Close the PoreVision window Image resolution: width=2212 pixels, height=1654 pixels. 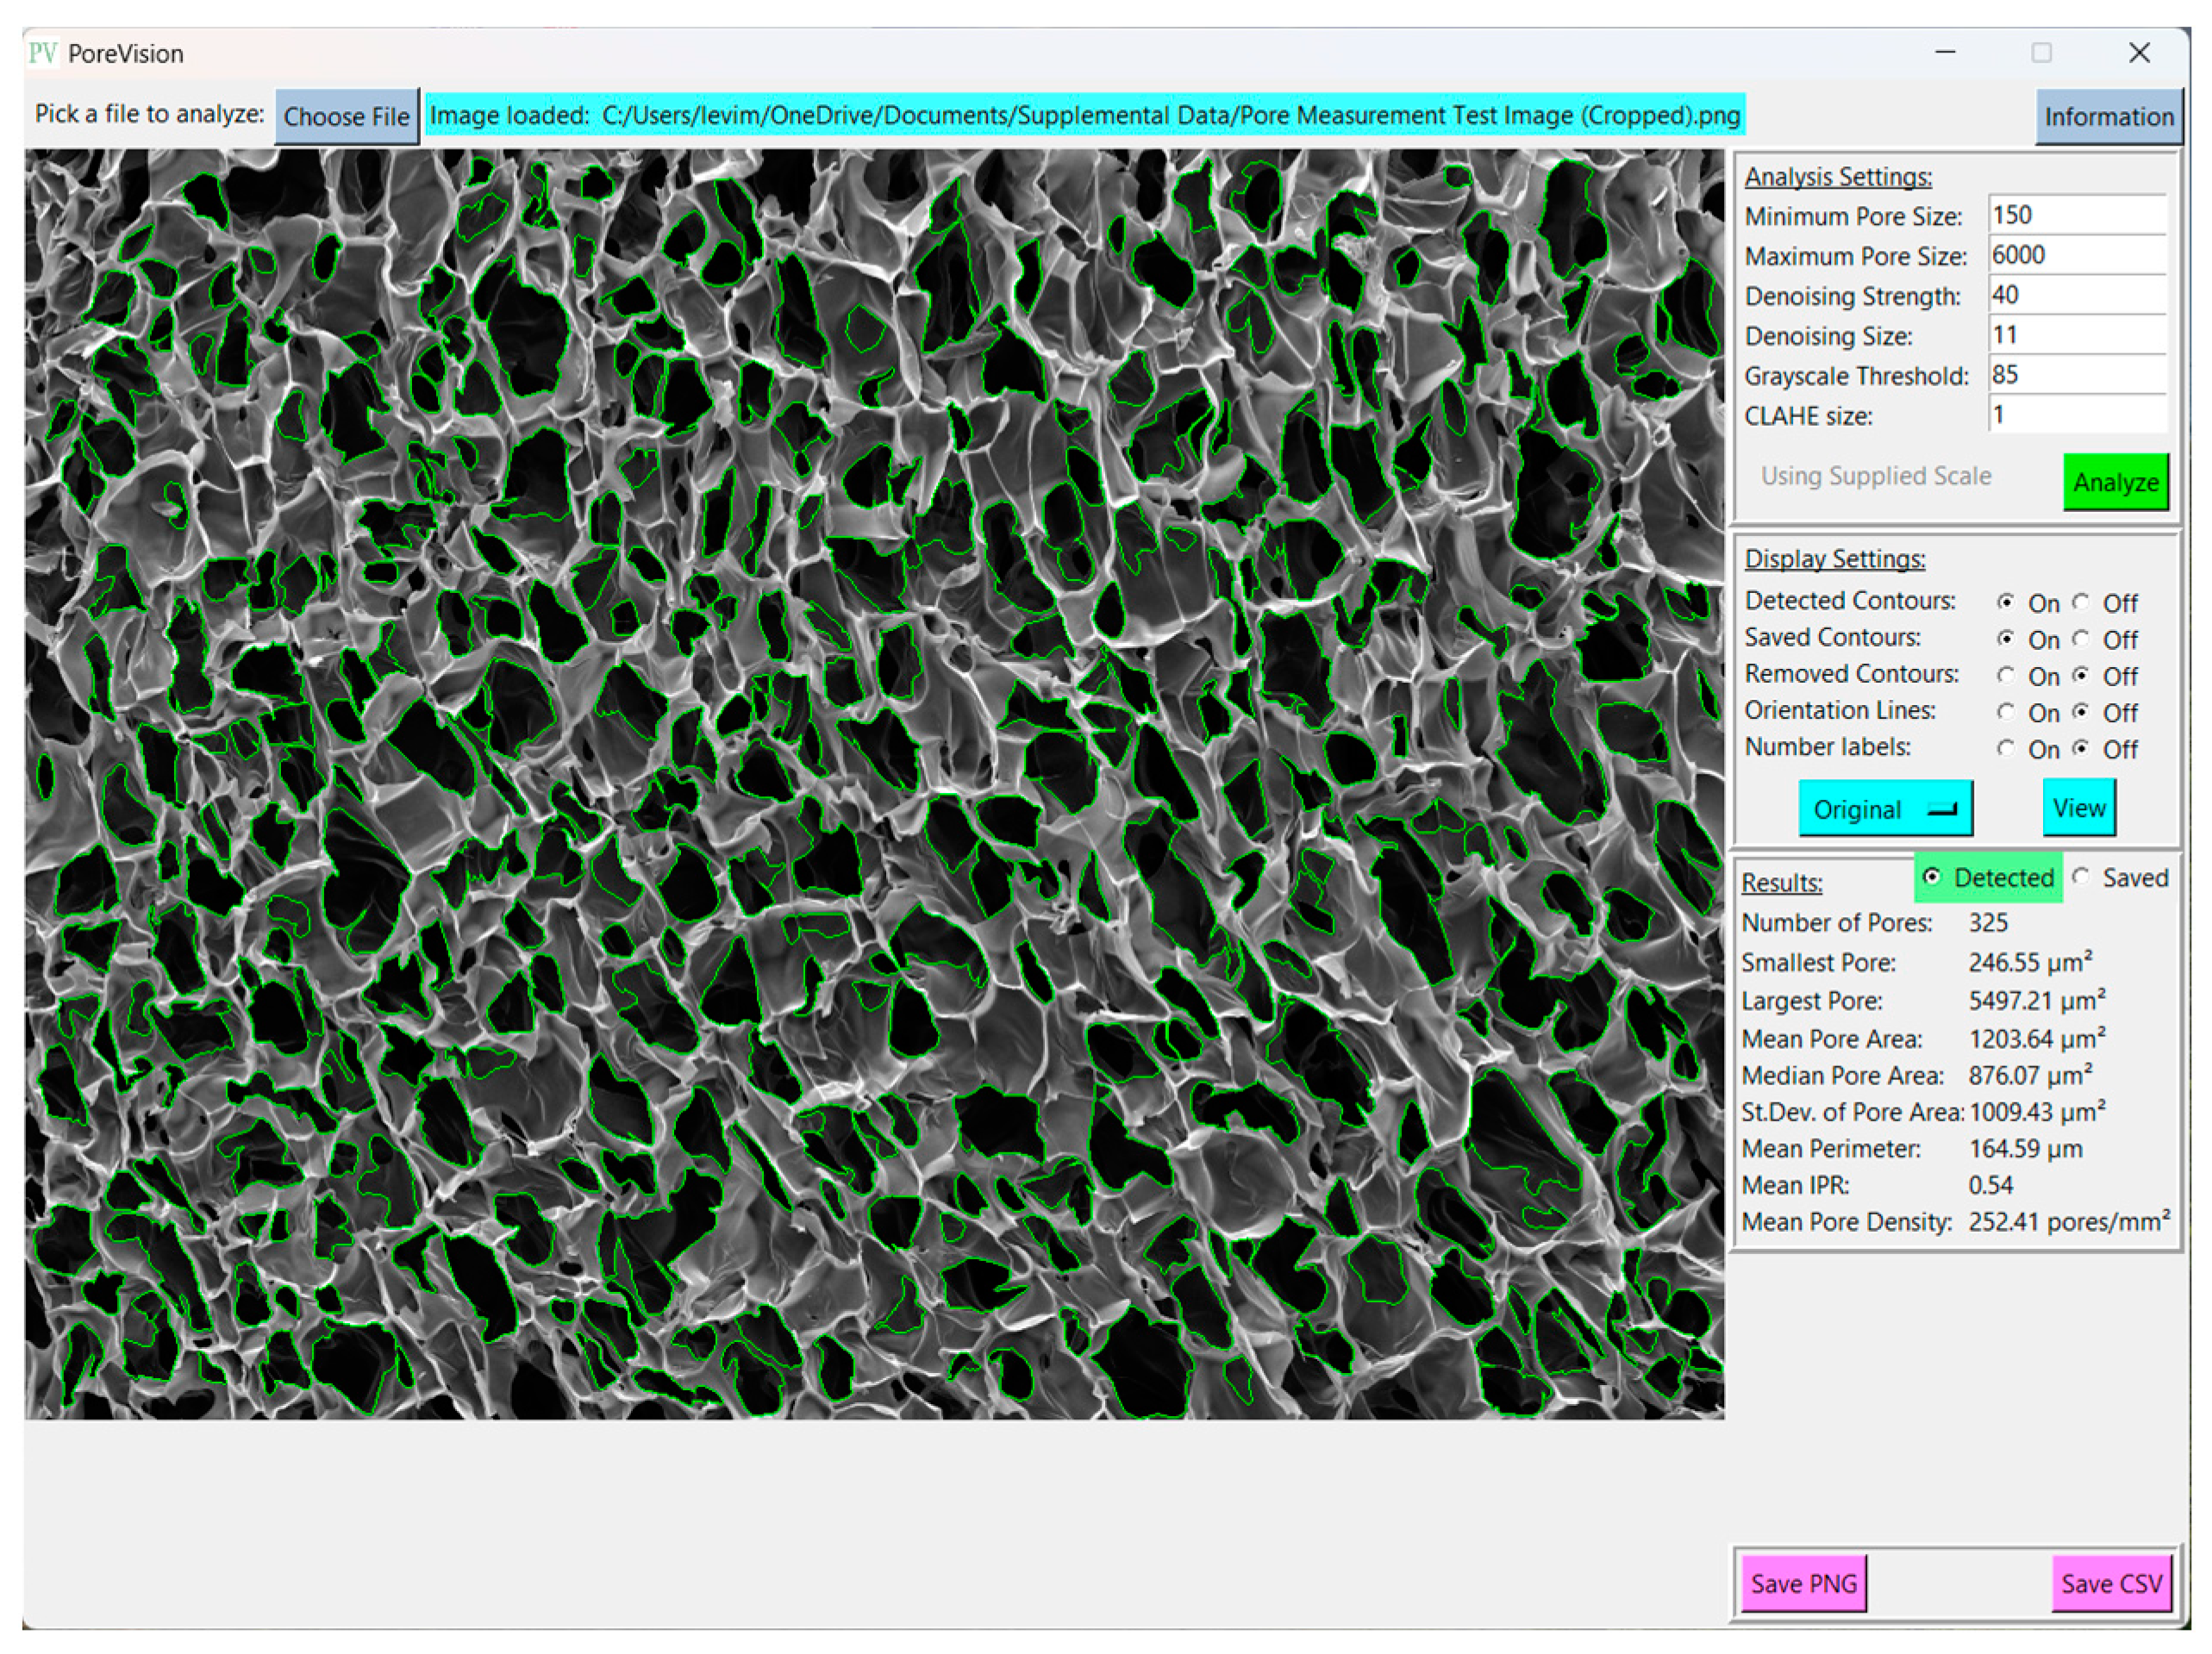[2139, 53]
